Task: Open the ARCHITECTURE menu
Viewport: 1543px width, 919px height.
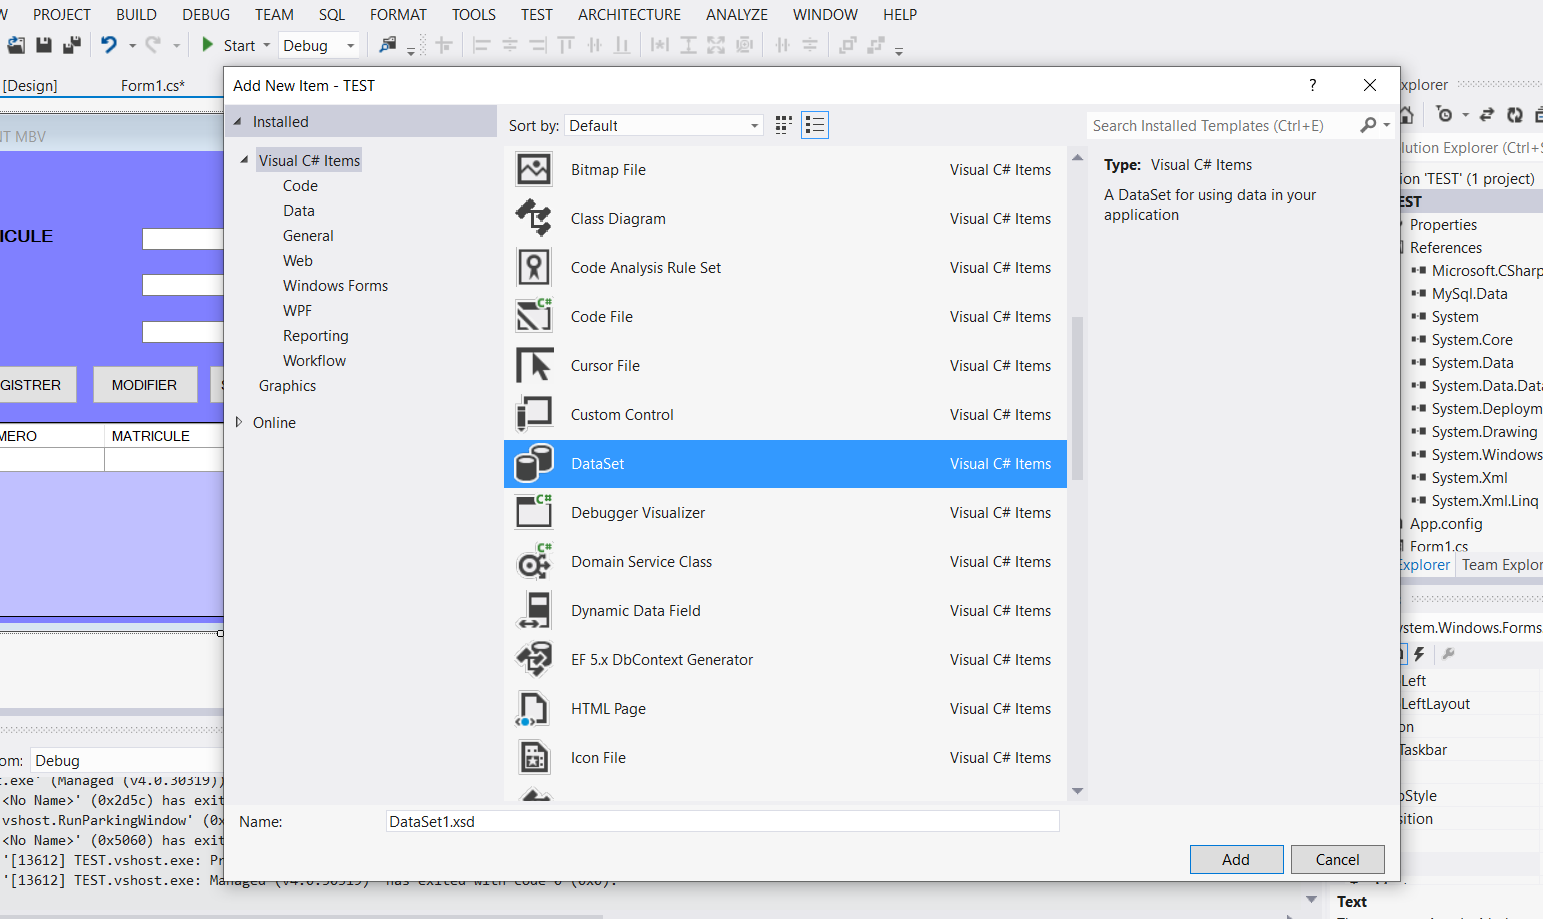Action: coord(629,14)
